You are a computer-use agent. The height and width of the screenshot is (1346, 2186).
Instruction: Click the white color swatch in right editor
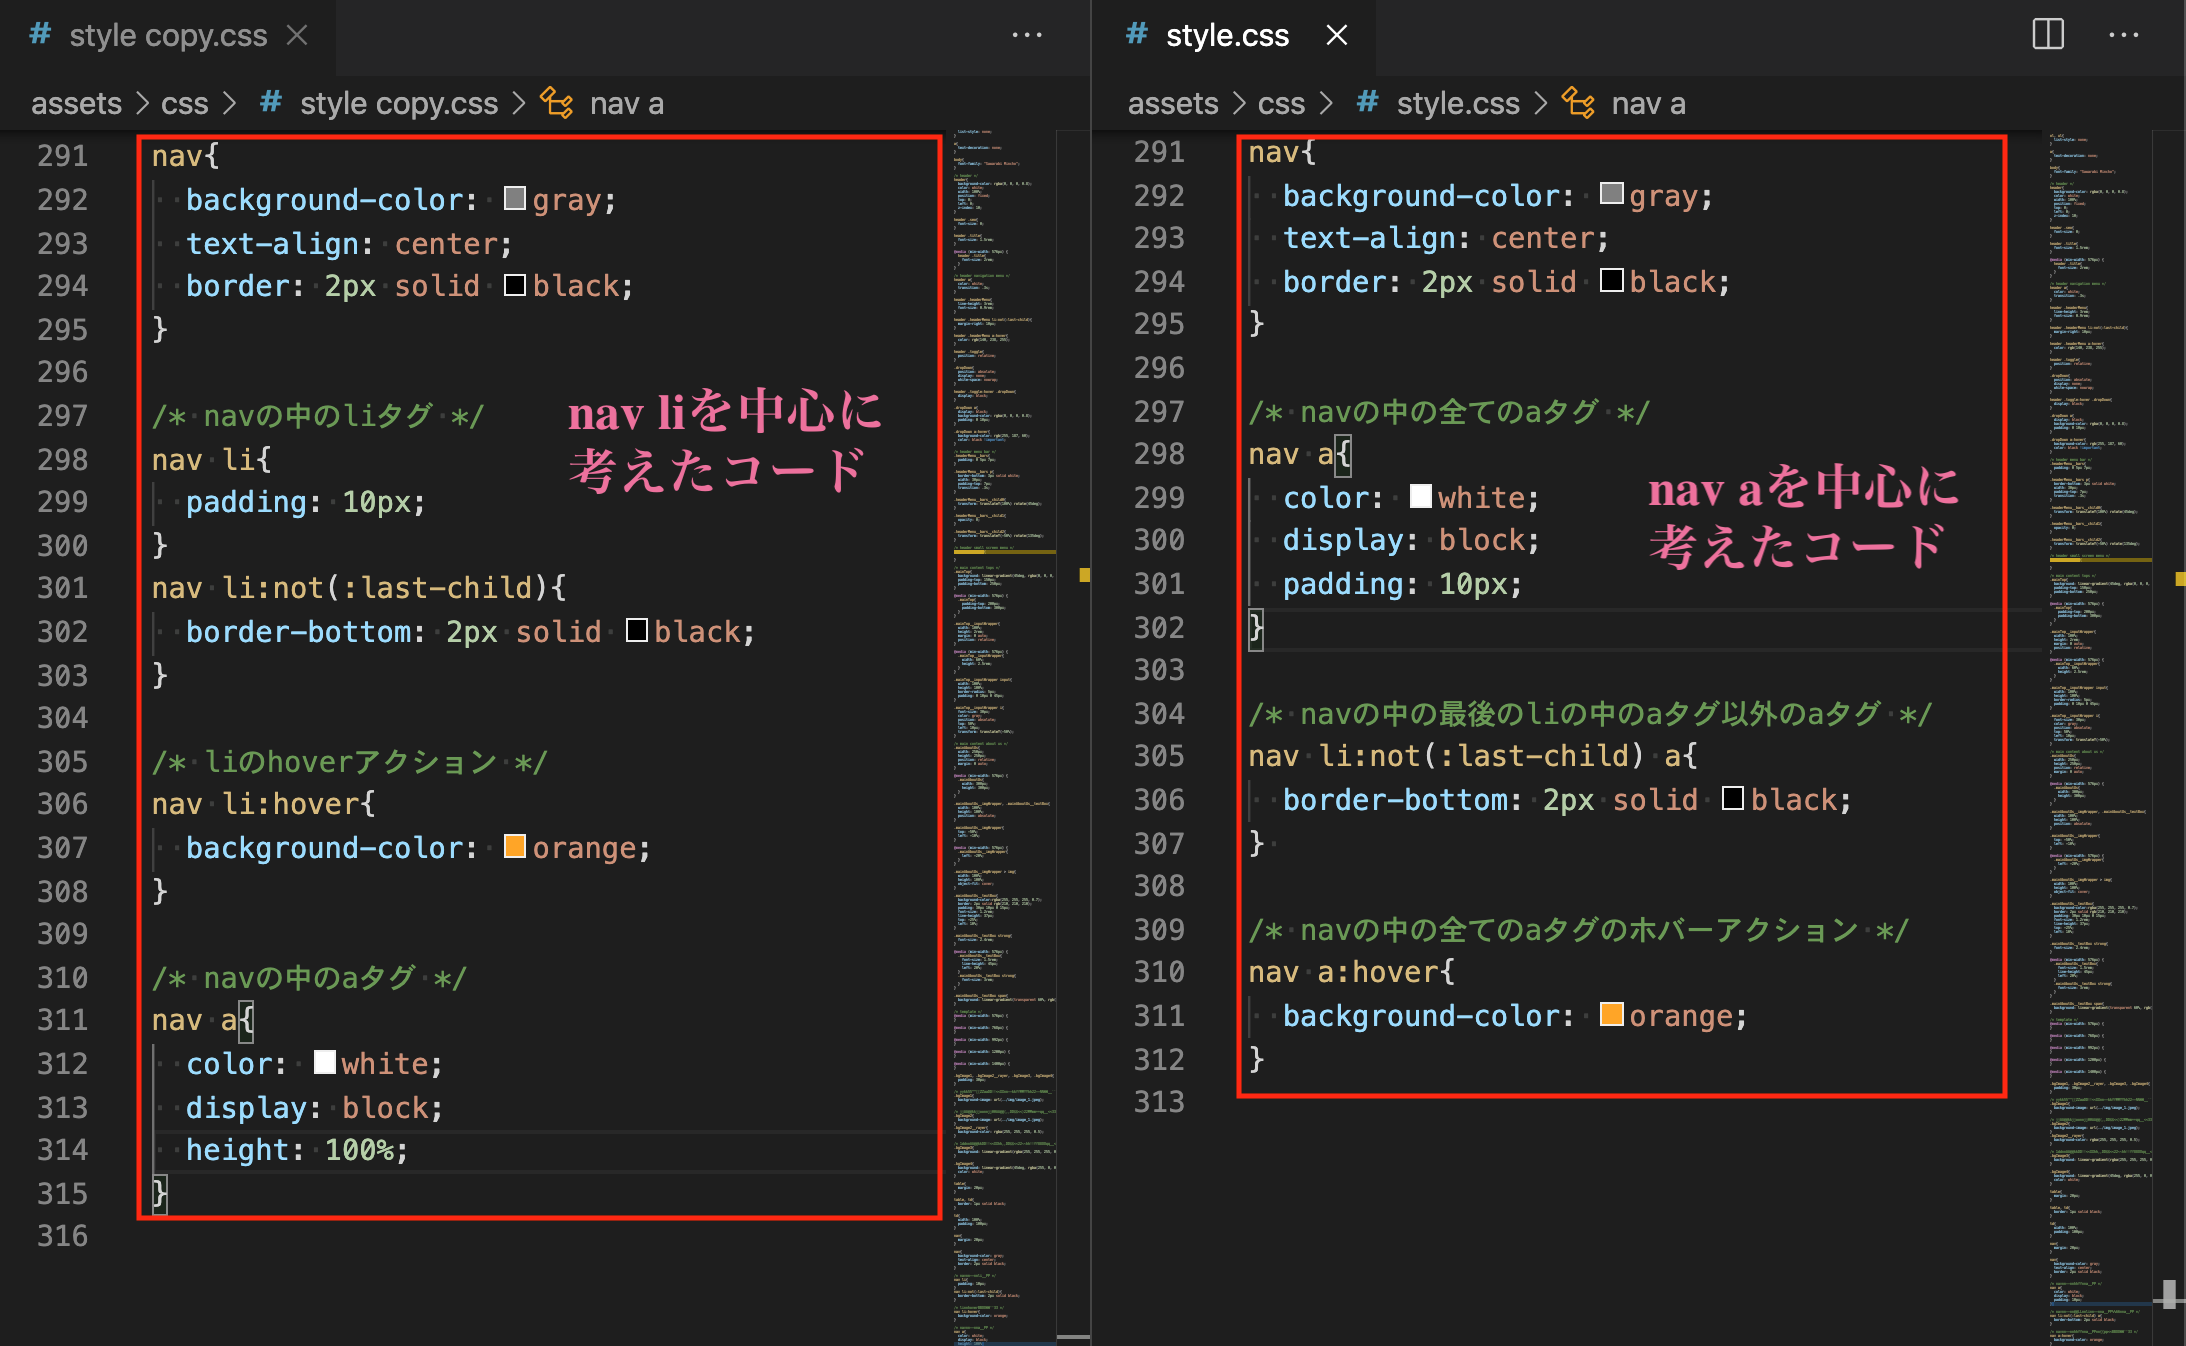coord(1420,497)
